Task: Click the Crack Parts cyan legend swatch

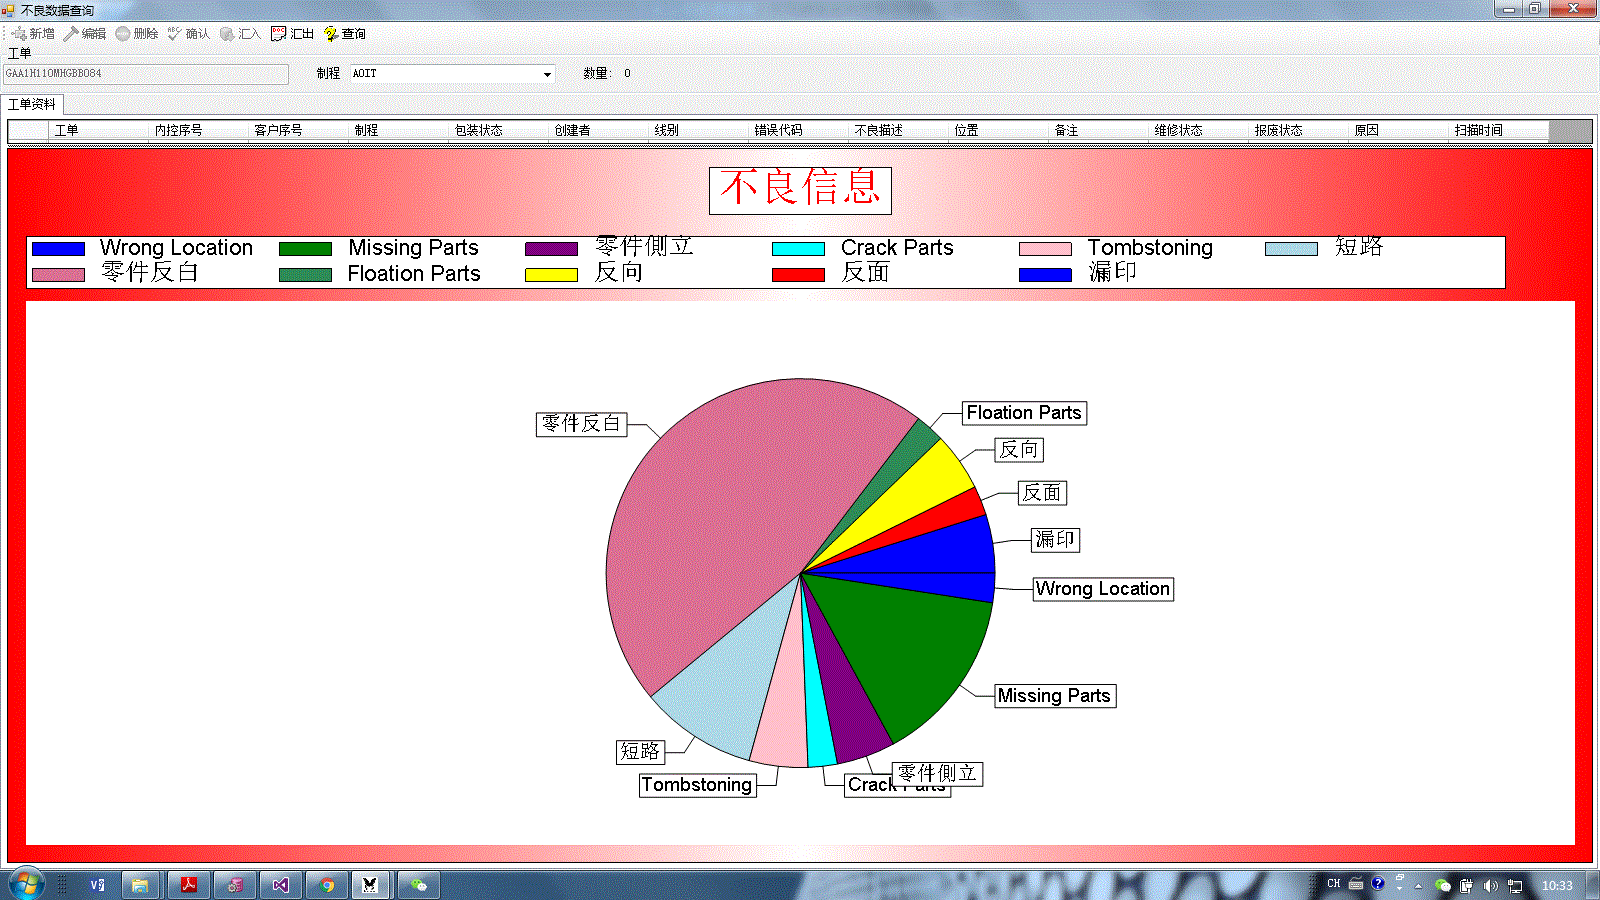Action: point(798,249)
